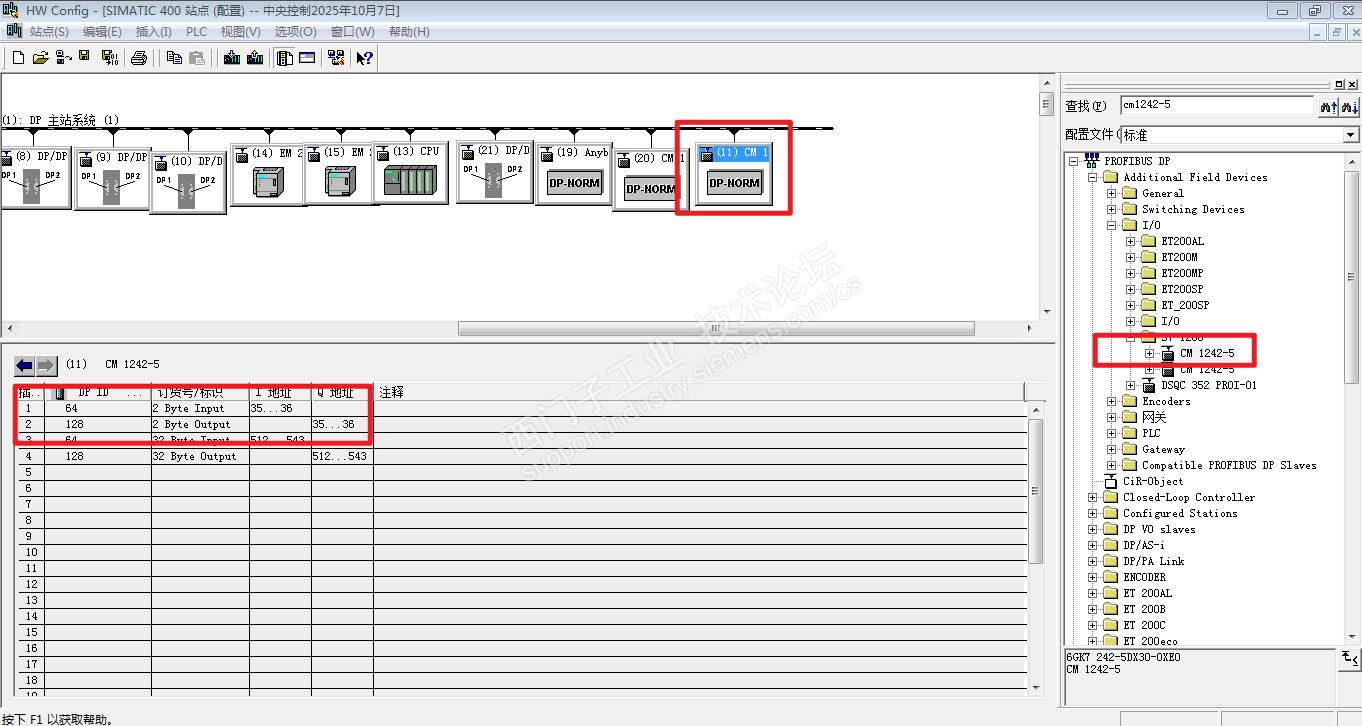Image resolution: width=1362 pixels, height=726 pixels.
Task: Click the station view horizontal scrollbar
Action: pyautogui.click(x=716, y=328)
